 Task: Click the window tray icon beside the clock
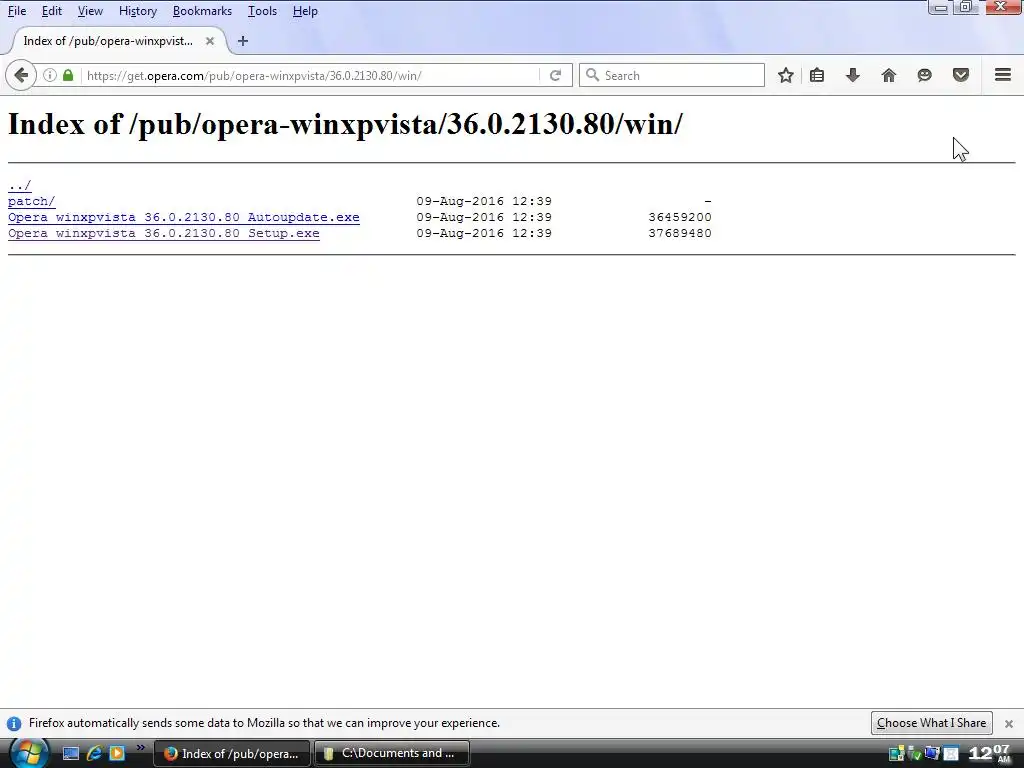pyautogui.click(x=951, y=754)
